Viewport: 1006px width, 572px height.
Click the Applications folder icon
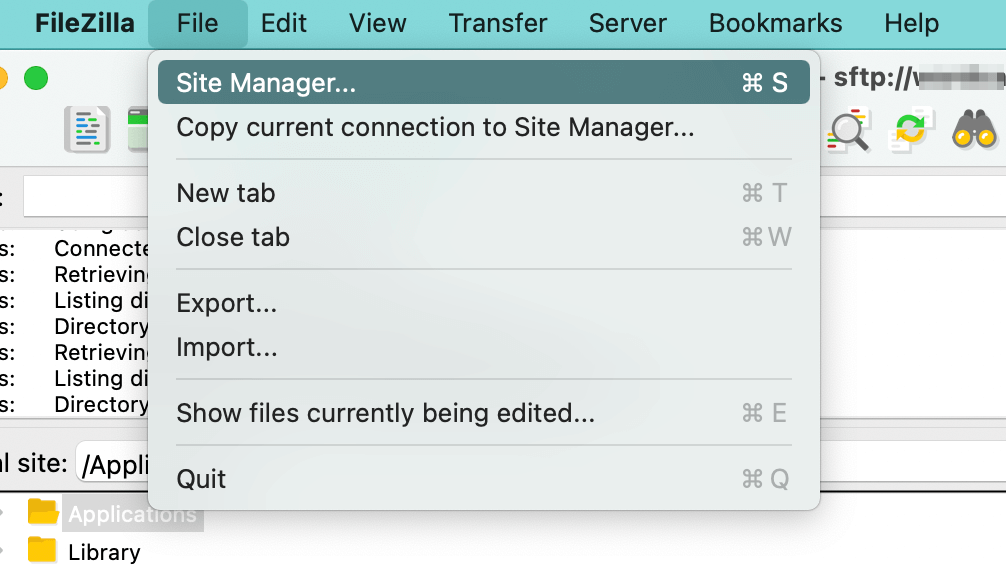pos(43,514)
